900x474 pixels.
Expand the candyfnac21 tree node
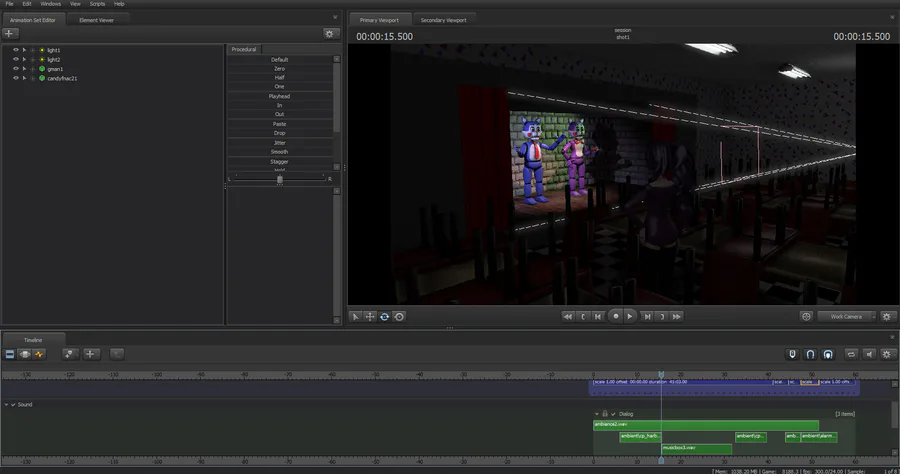click(x=33, y=77)
